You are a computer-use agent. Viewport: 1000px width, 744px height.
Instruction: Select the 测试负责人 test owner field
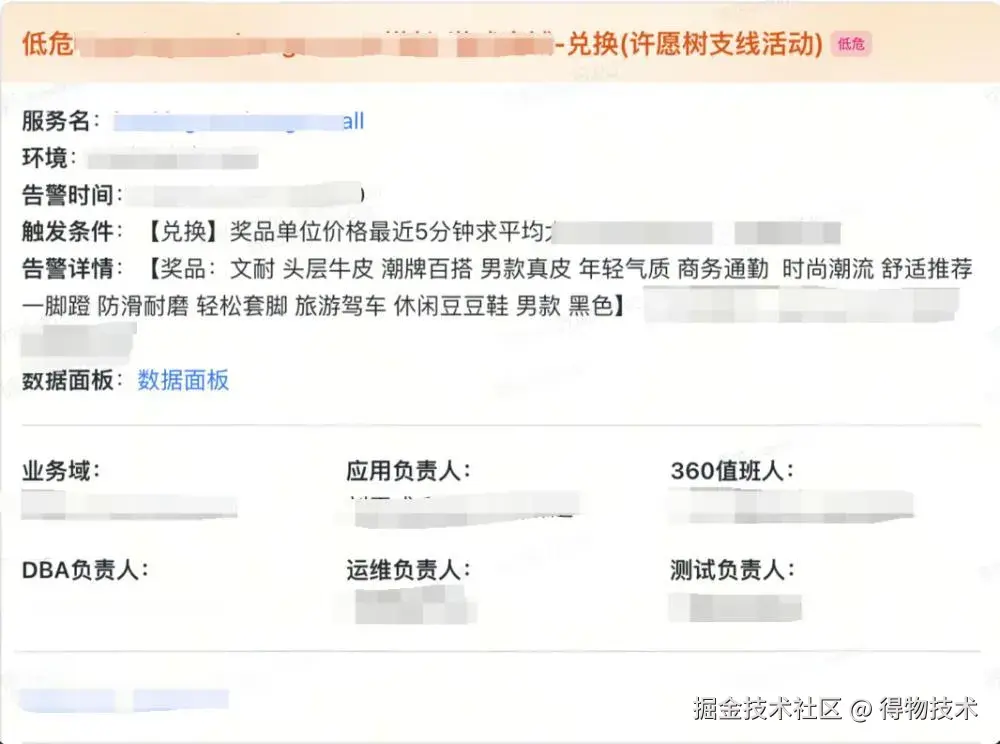pyautogui.click(x=732, y=570)
